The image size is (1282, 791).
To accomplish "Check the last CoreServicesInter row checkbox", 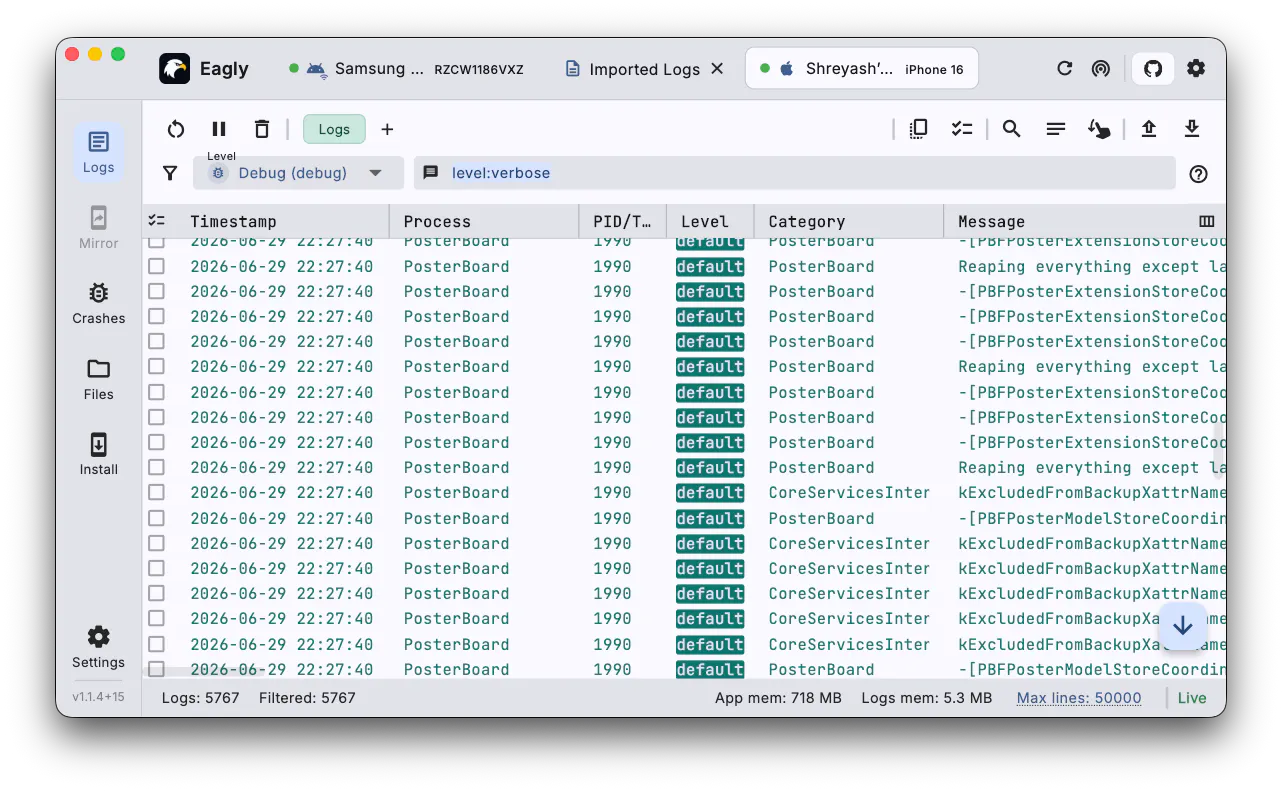I will [x=156, y=644].
